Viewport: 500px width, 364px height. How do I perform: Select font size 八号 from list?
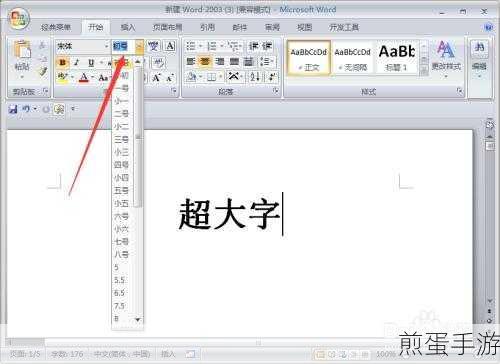[x=121, y=254]
